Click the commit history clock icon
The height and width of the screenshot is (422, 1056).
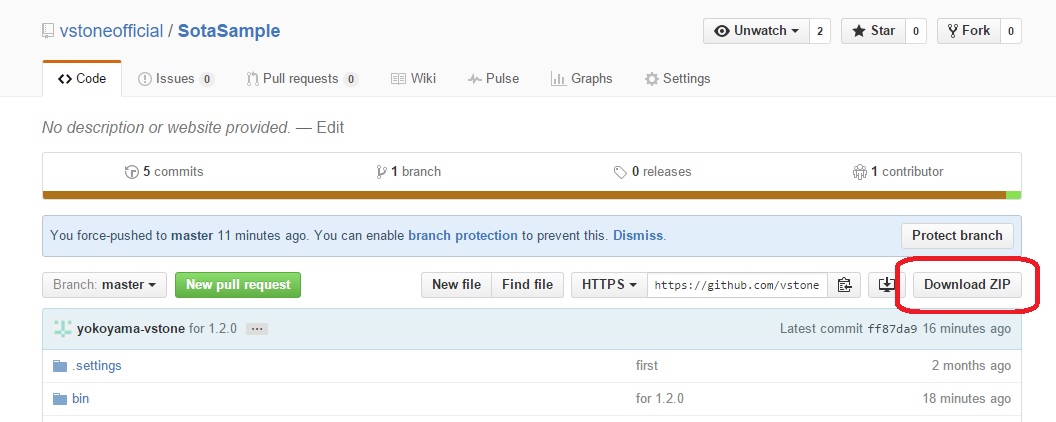pos(131,172)
